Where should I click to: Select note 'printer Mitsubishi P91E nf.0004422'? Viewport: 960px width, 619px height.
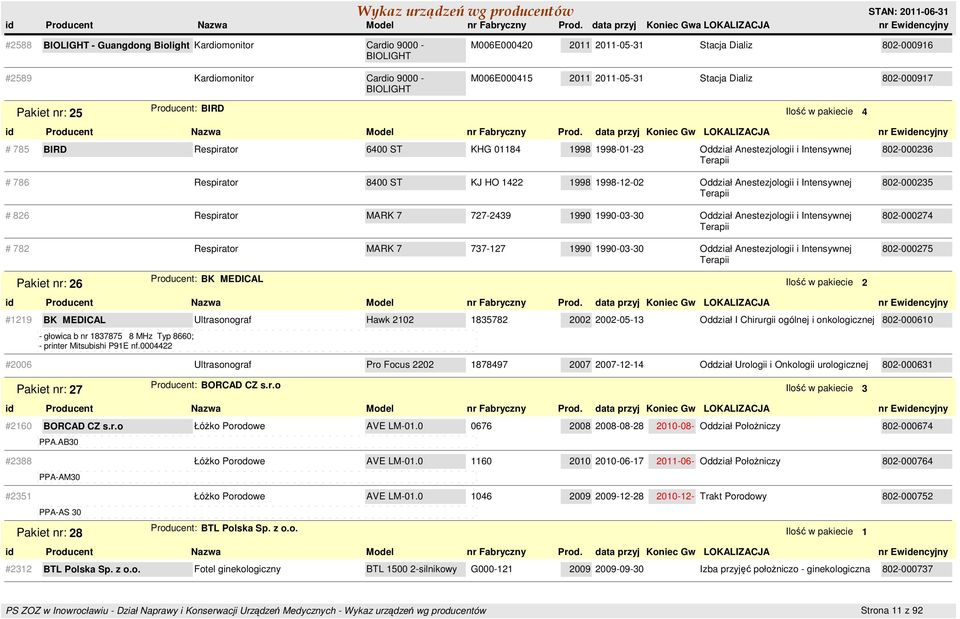(108, 346)
